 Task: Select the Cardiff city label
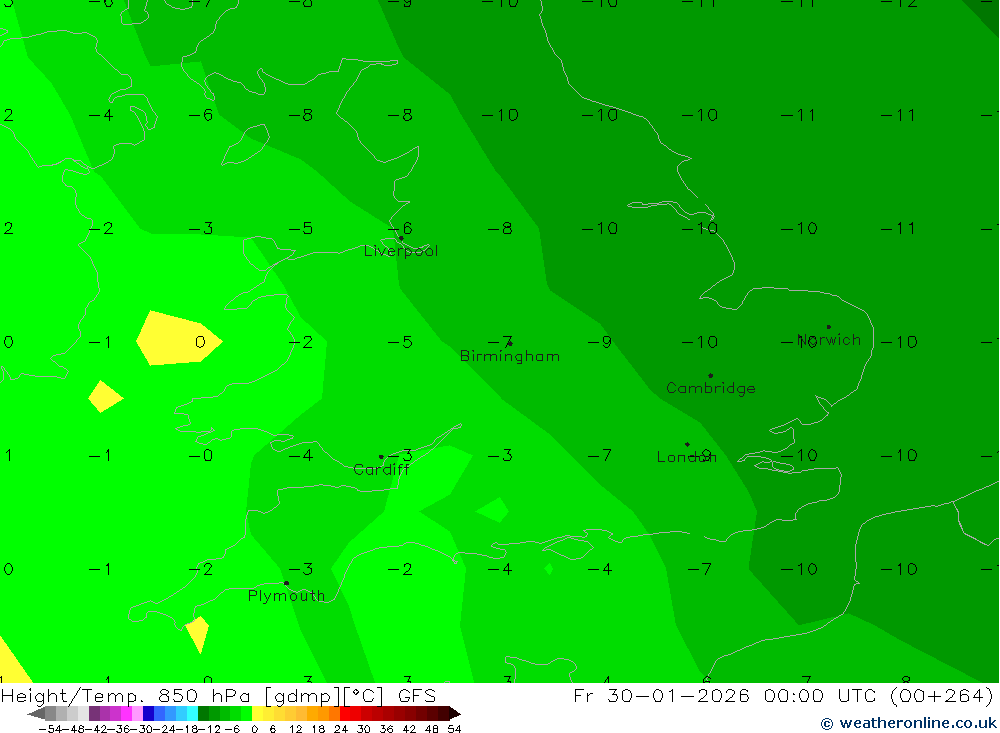point(381,470)
